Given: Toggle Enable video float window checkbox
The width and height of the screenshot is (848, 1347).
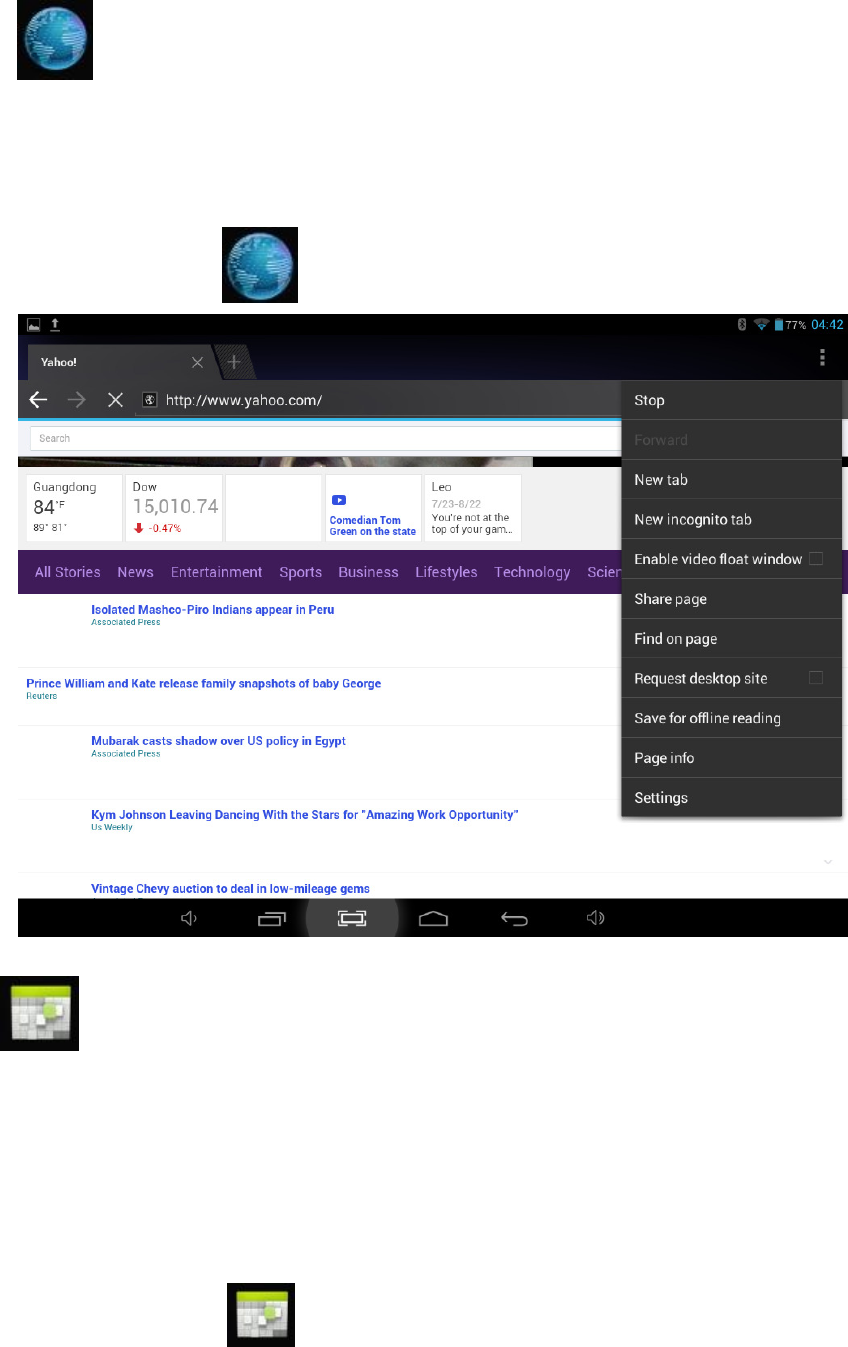Looking at the screenshot, I should (816, 558).
